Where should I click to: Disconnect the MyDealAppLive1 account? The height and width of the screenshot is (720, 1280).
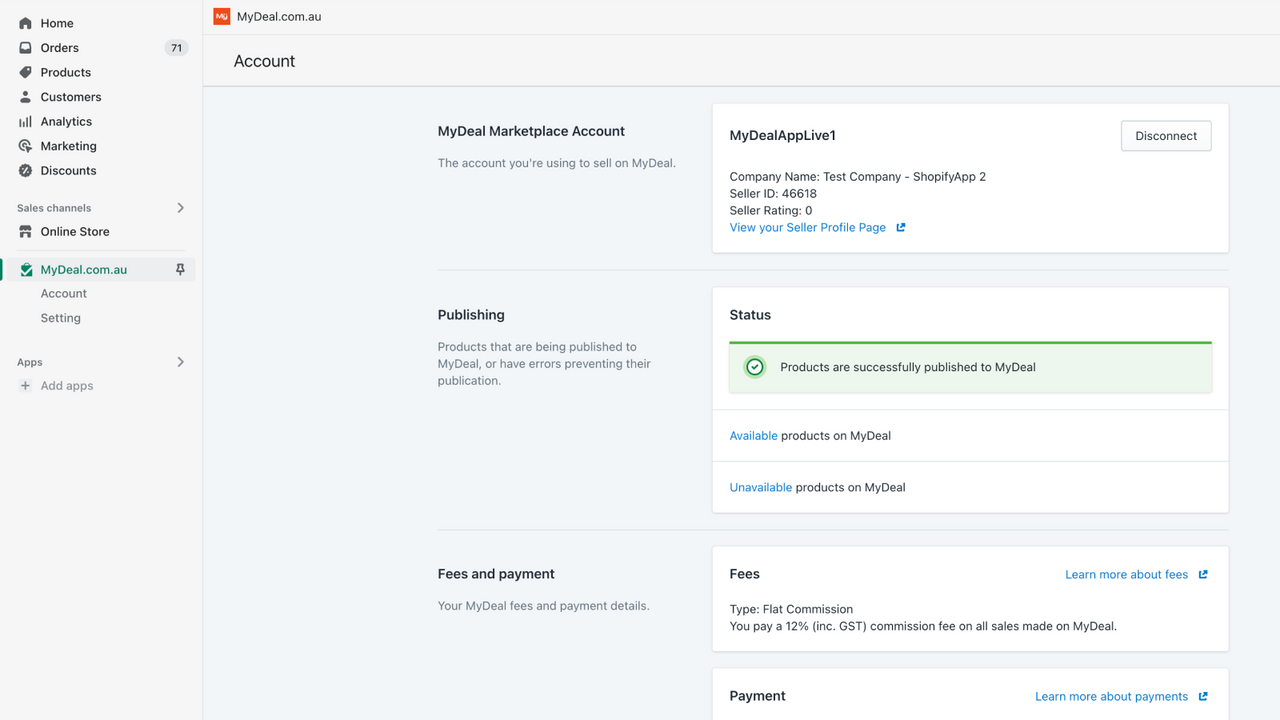click(x=1166, y=135)
